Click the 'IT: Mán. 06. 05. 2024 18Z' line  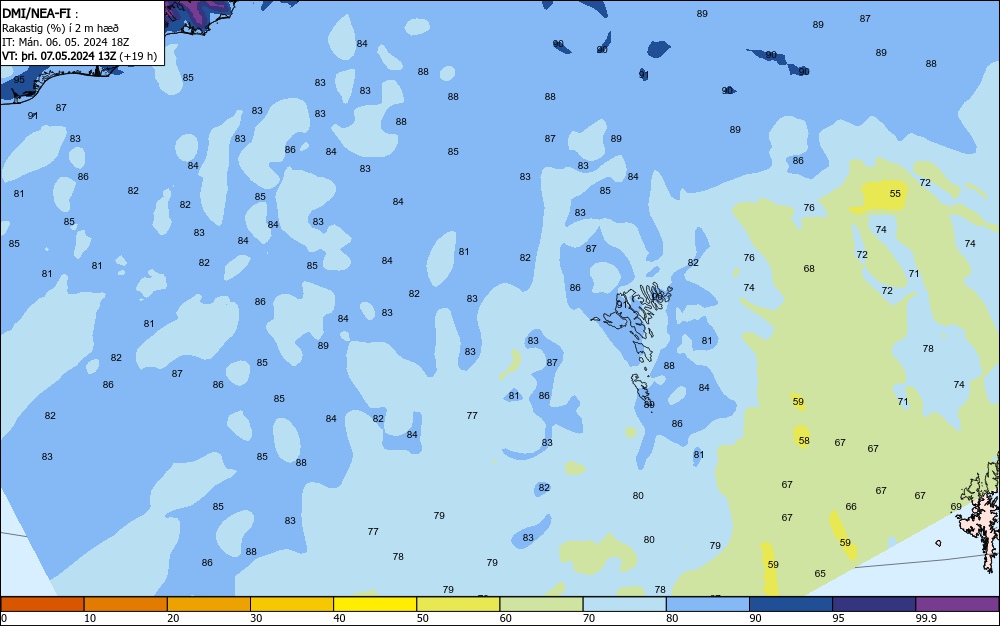(x=65, y=42)
